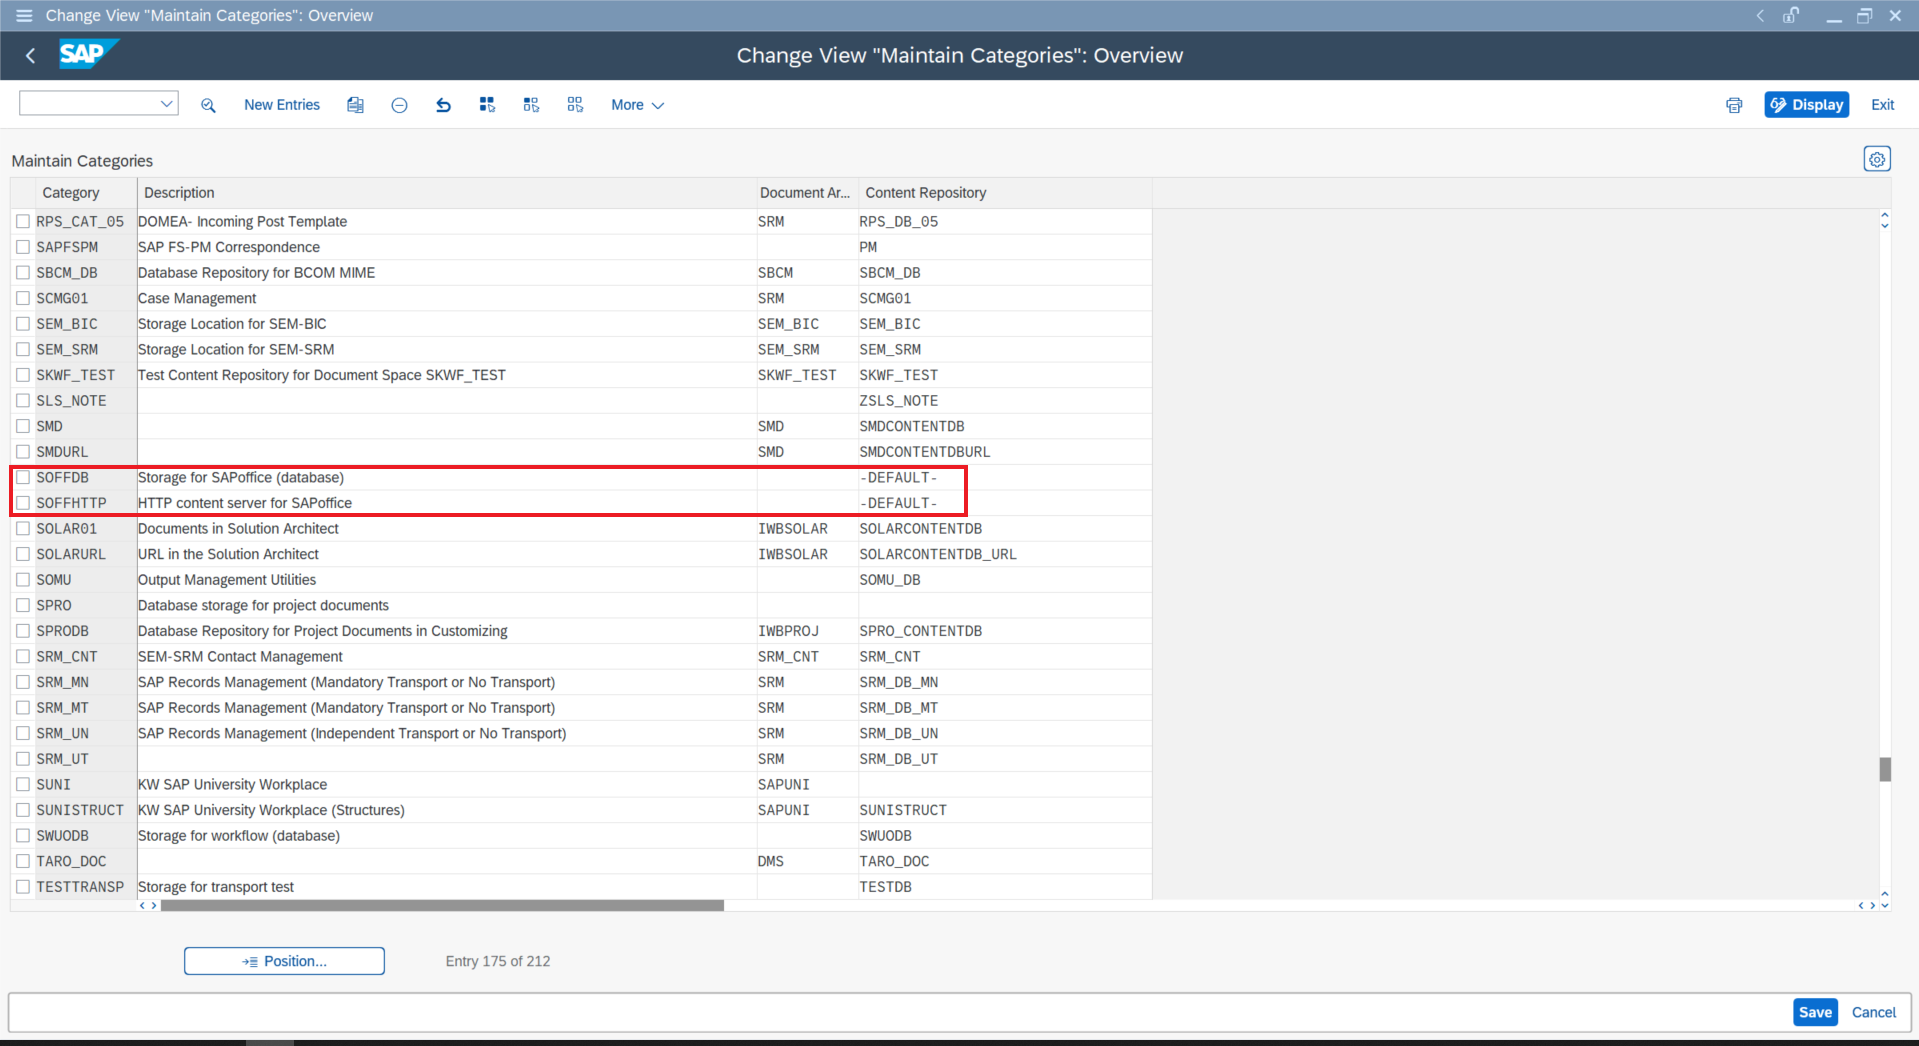
Task: Select the SOFFDB row checkbox
Action: (23, 477)
